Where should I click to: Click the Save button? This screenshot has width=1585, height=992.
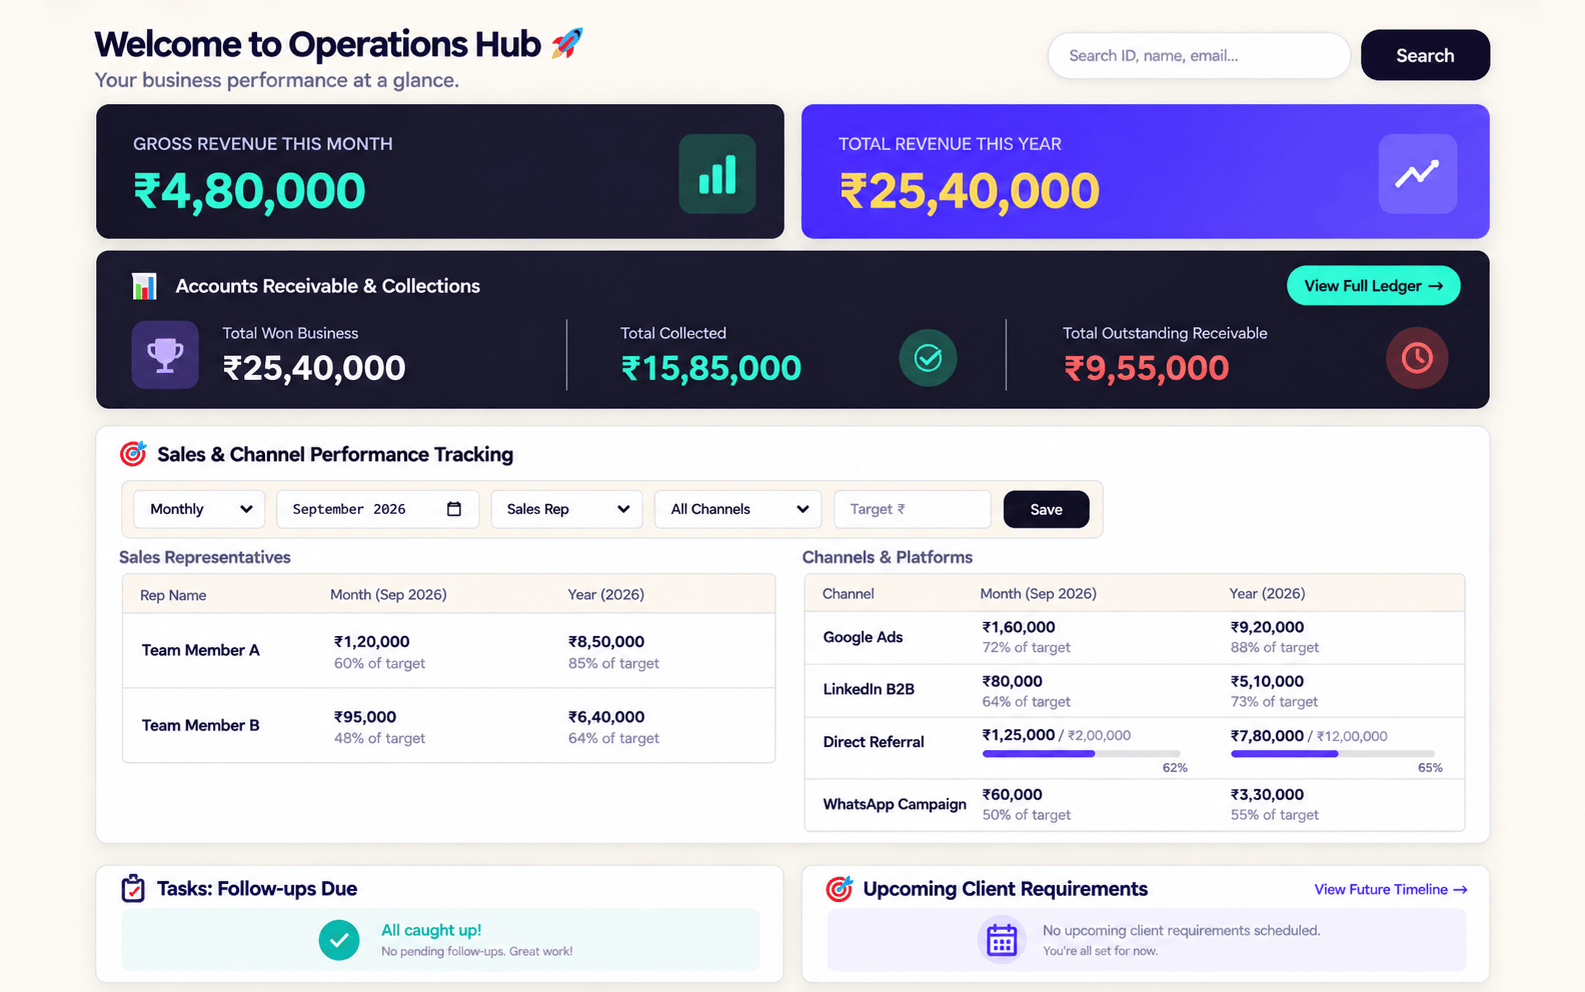pyautogui.click(x=1046, y=509)
